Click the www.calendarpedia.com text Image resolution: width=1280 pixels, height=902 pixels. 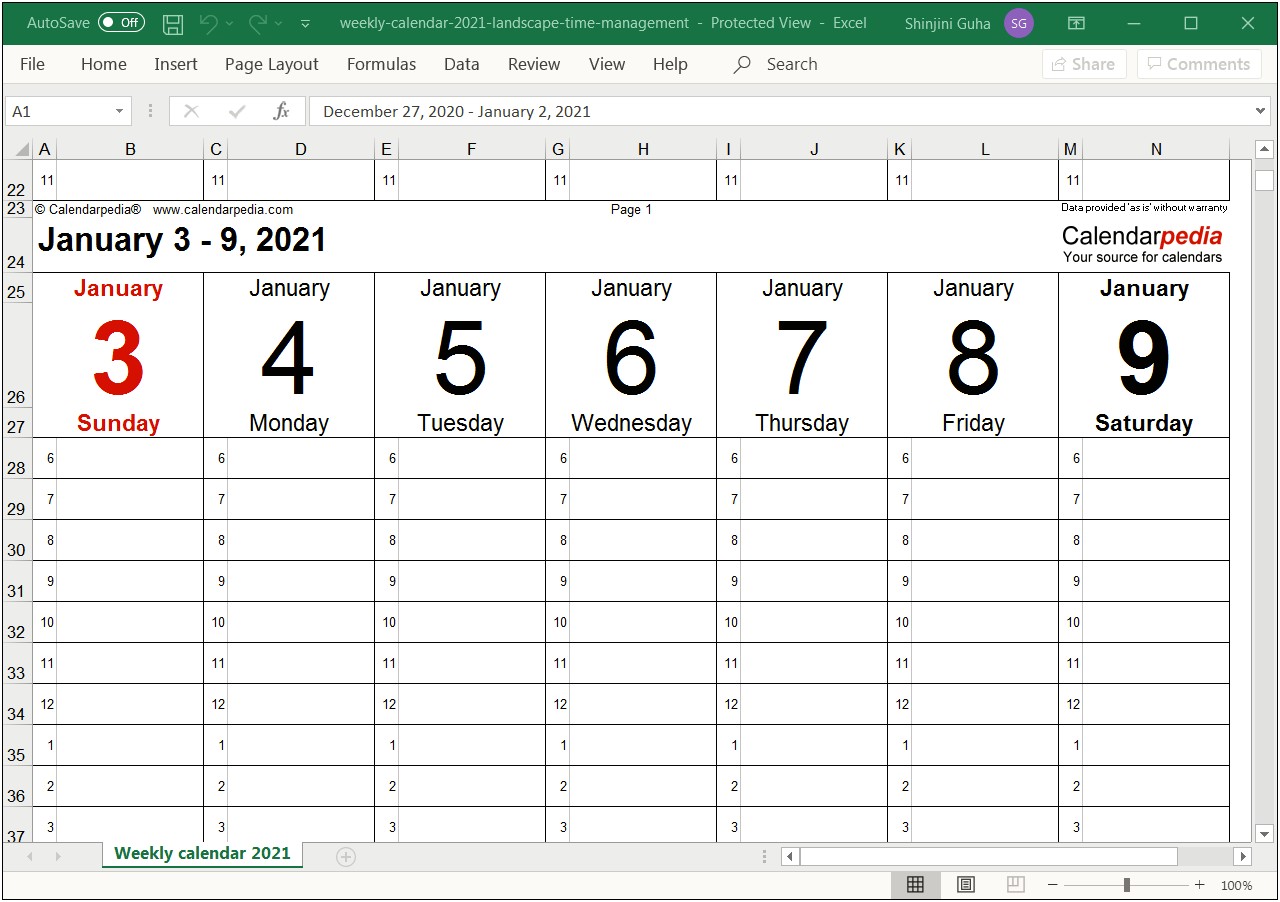[x=223, y=210]
